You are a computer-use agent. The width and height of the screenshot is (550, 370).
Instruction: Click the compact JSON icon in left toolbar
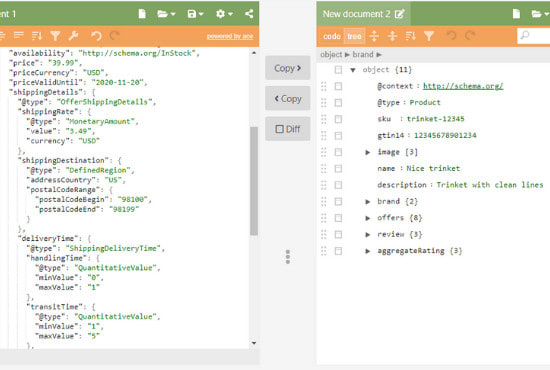18,35
